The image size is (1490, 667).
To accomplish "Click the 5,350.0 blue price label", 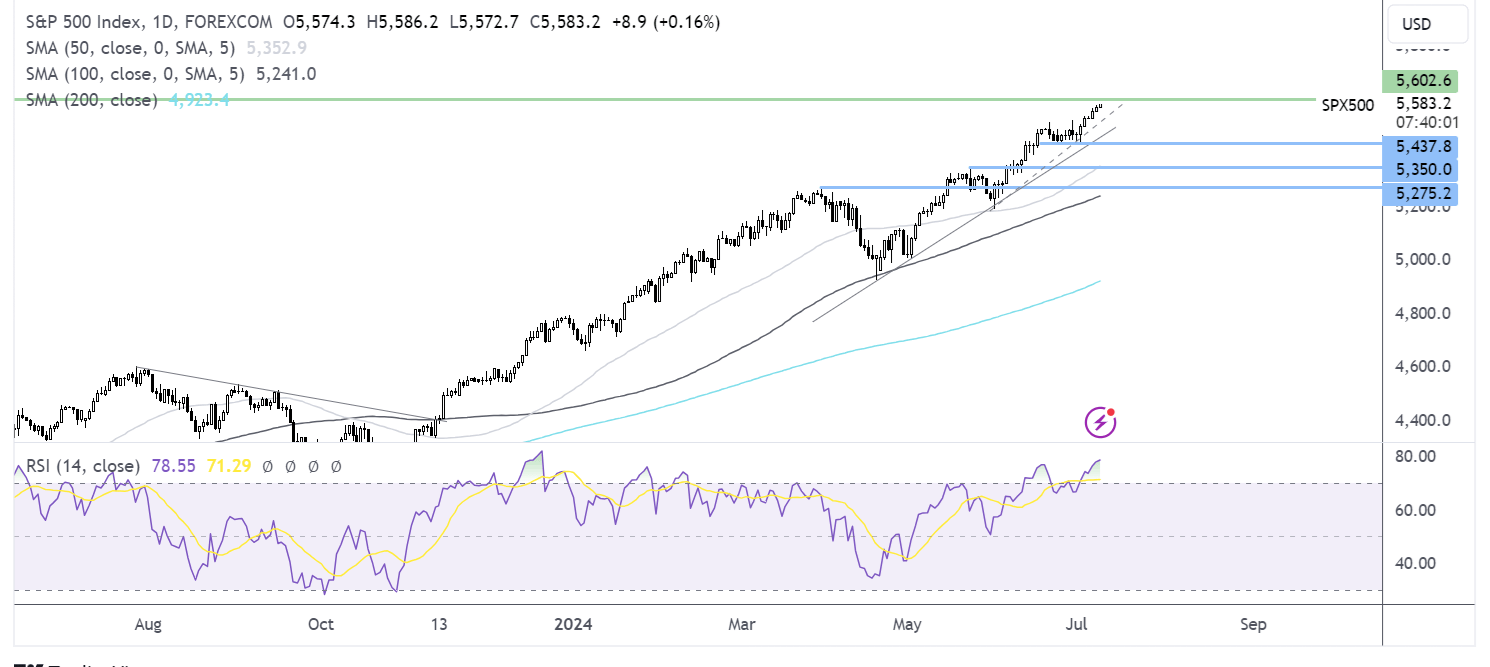I will click(x=1419, y=169).
